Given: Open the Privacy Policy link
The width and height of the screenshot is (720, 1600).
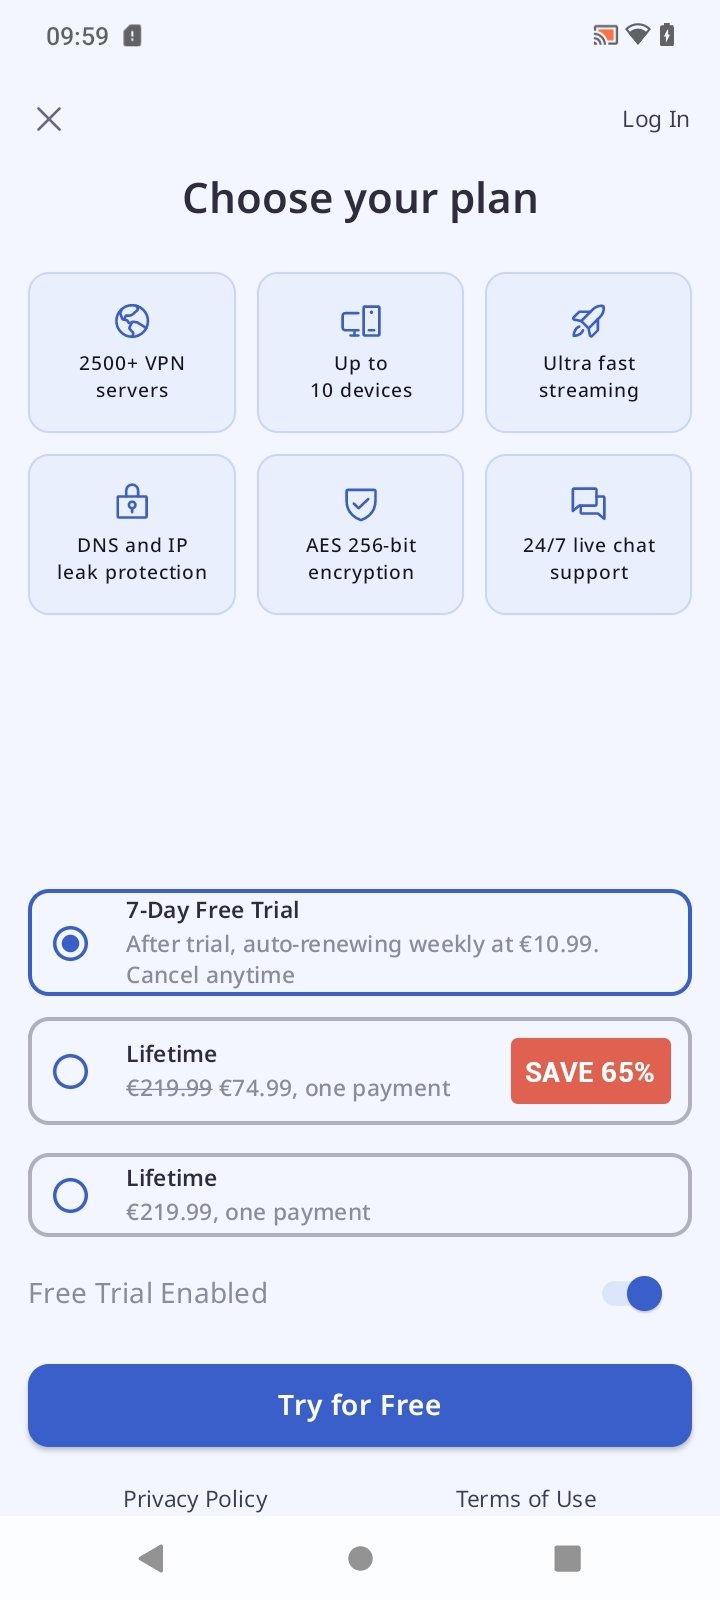Looking at the screenshot, I should point(195,1499).
